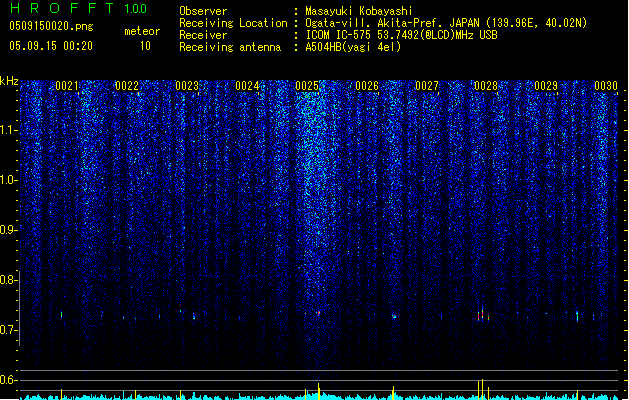Click the tallest yellow spike below 0028

click(482, 389)
